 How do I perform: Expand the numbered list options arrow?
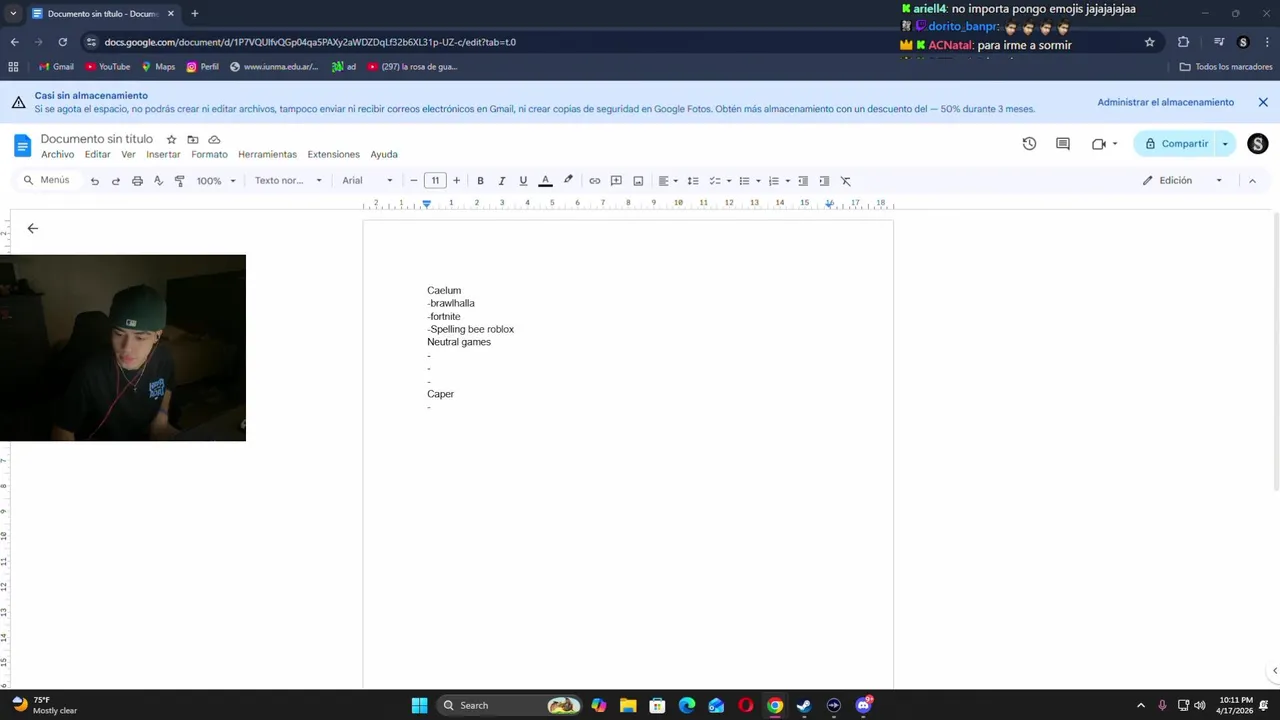[x=788, y=181]
